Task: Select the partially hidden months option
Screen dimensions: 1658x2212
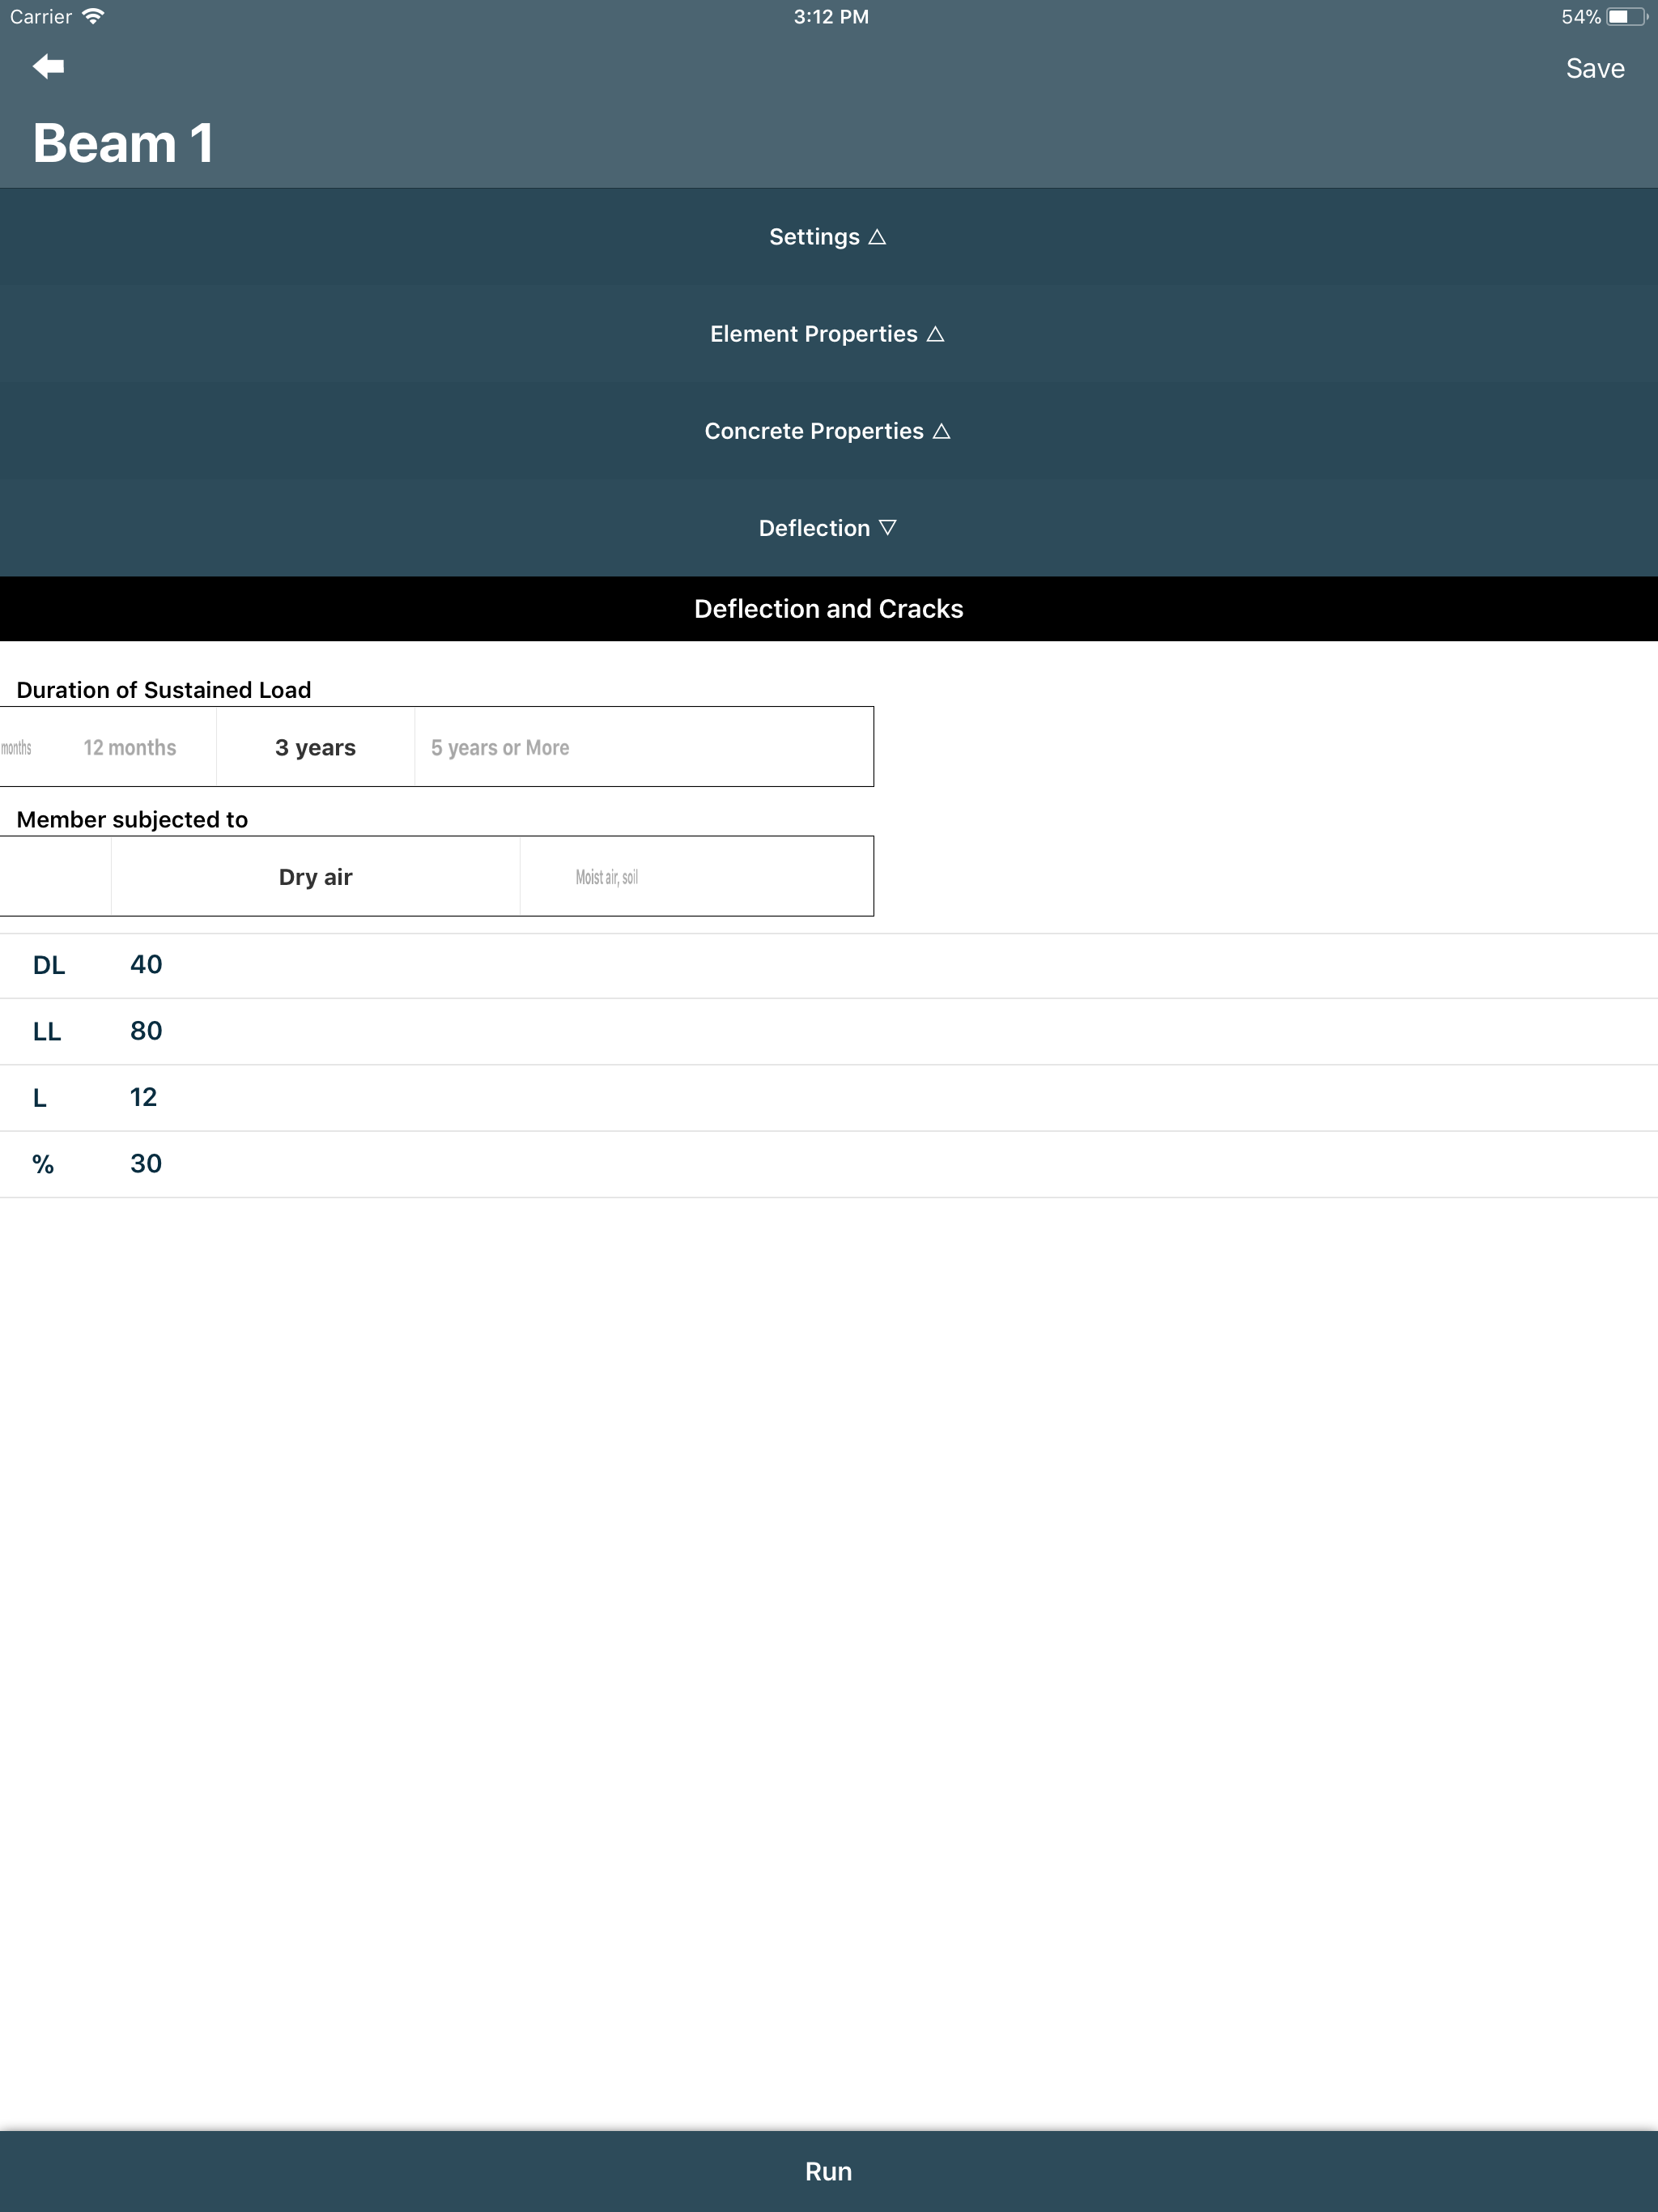Action: (16, 748)
